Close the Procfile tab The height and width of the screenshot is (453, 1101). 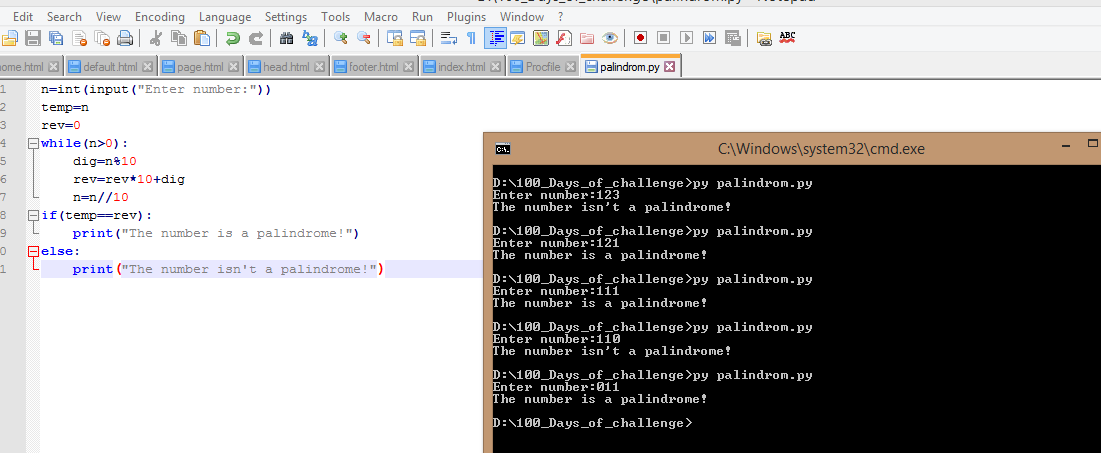coord(570,67)
